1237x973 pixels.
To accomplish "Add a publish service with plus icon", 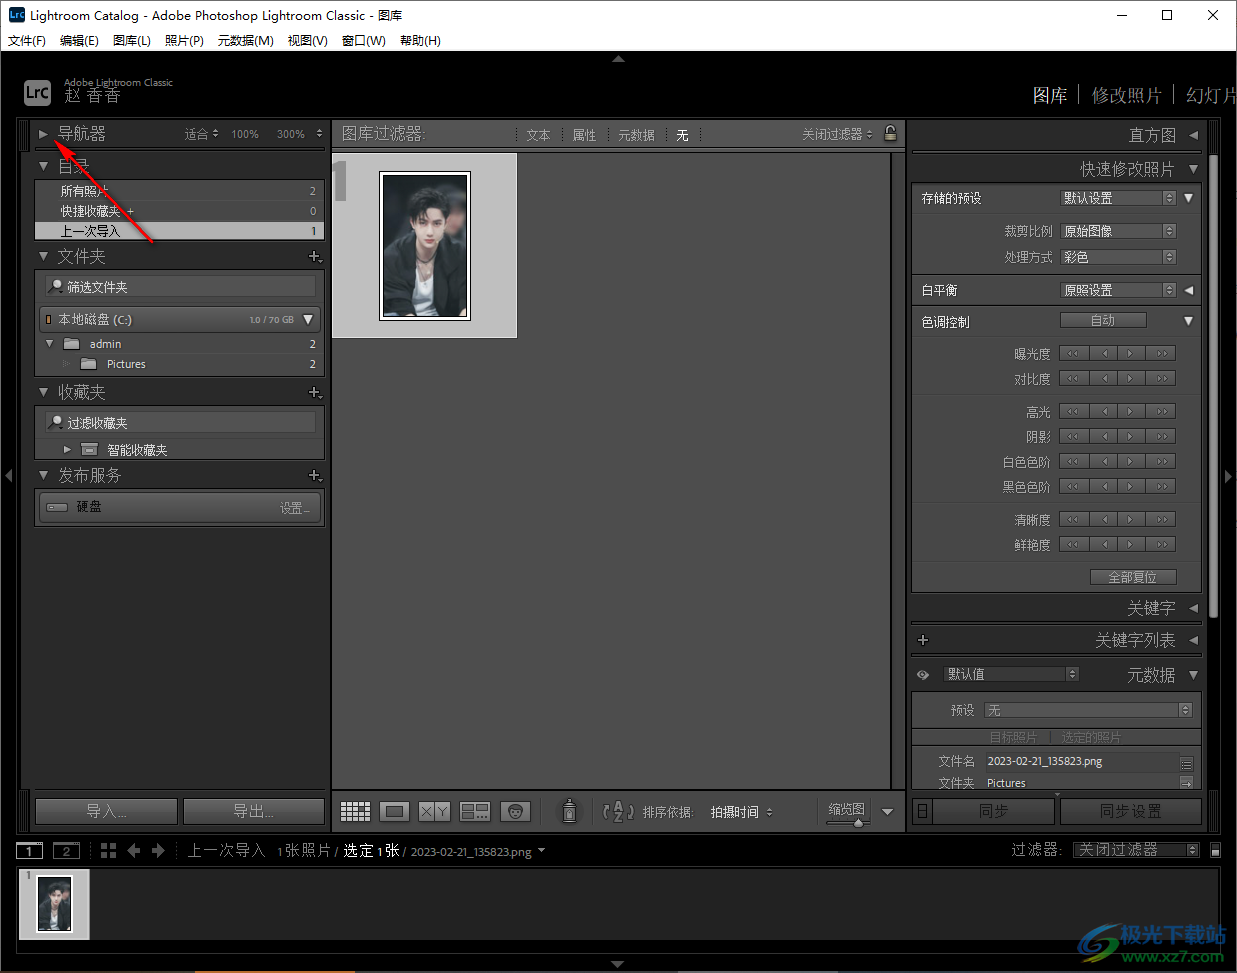I will [x=315, y=476].
